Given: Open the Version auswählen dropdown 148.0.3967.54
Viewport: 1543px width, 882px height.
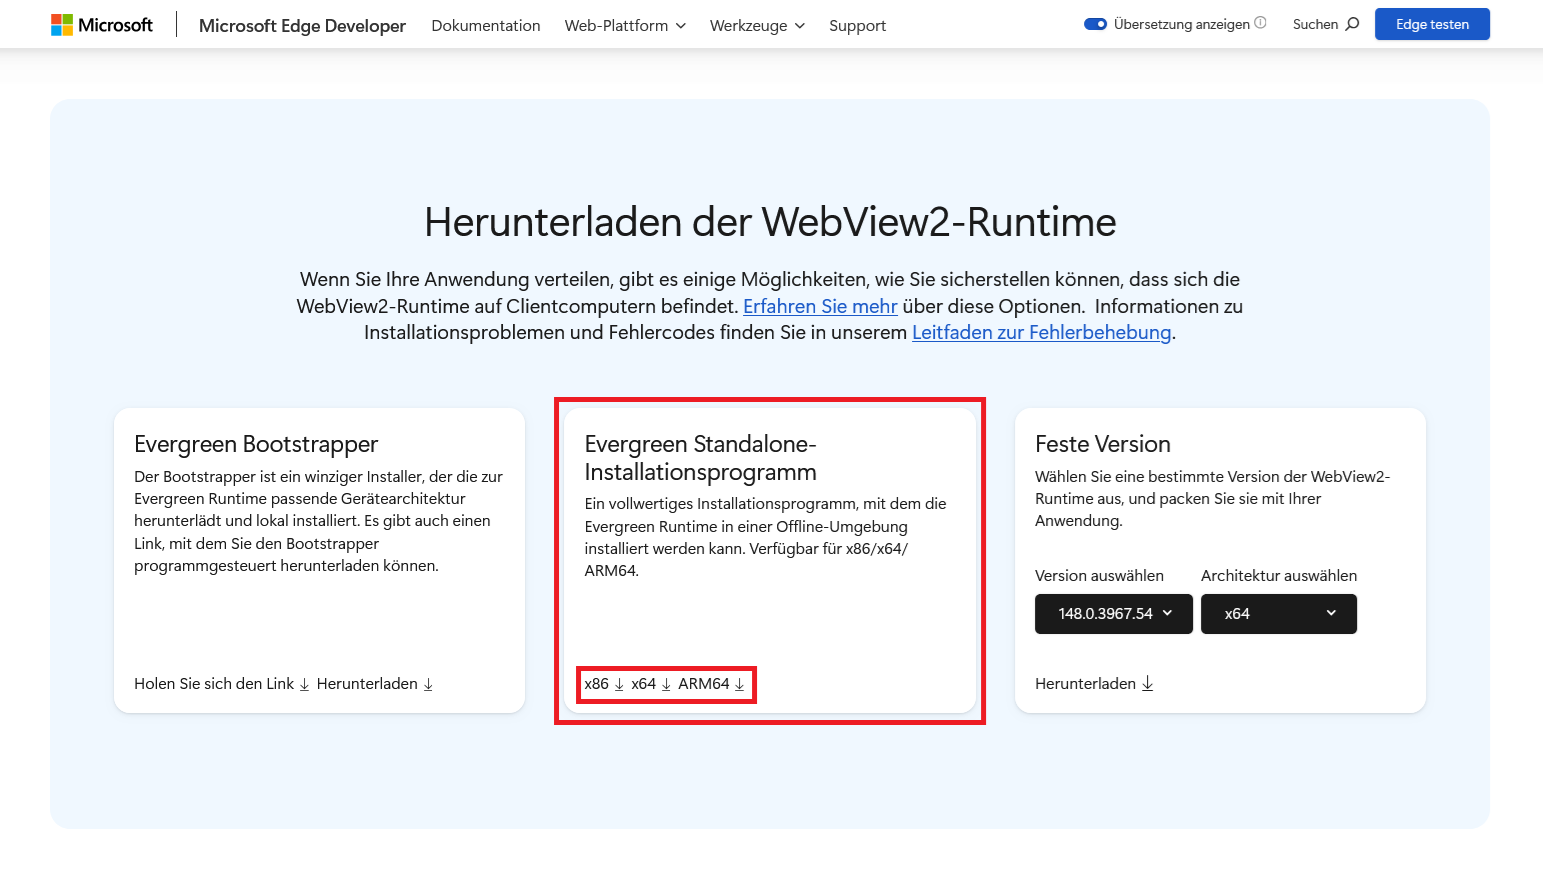Looking at the screenshot, I should 1114,614.
